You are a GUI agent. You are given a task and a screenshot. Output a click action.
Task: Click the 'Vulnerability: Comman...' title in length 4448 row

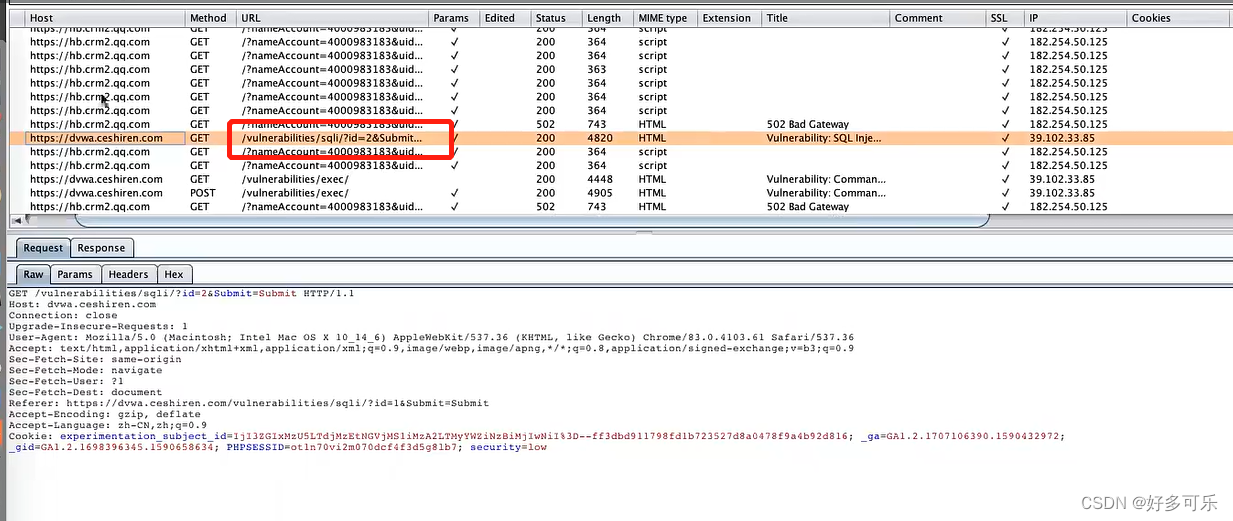pos(826,179)
